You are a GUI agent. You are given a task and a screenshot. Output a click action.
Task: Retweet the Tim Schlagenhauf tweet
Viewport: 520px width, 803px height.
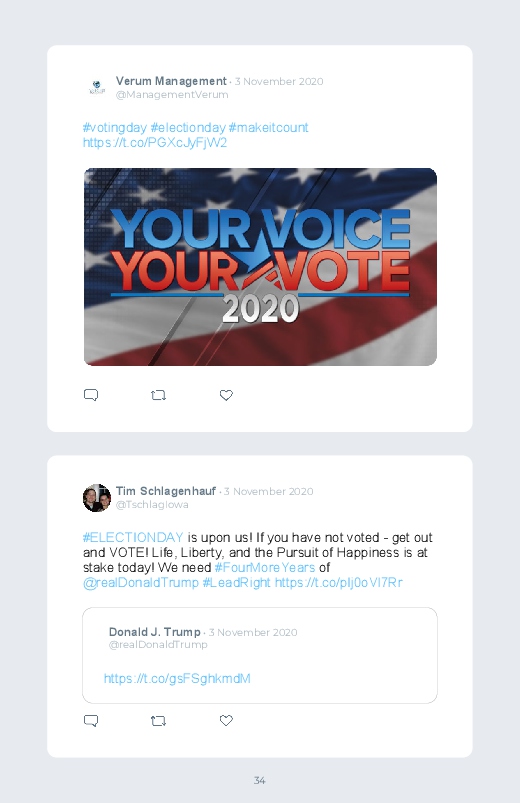158,721
